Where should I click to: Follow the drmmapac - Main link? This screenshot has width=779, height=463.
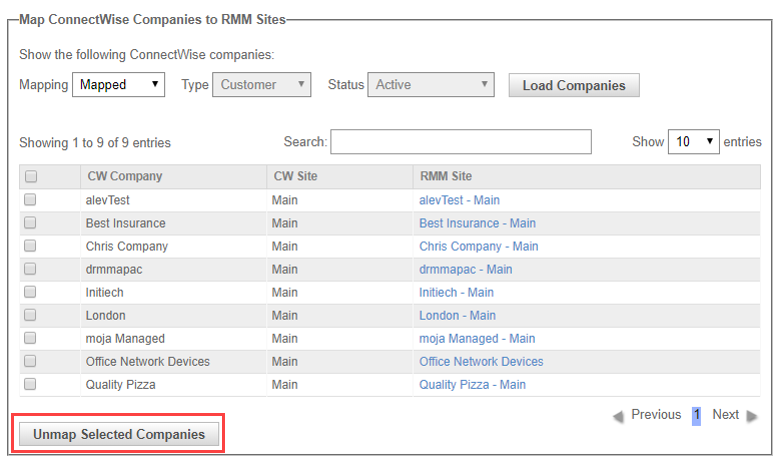pyautogui.click(x=466, y=269)
